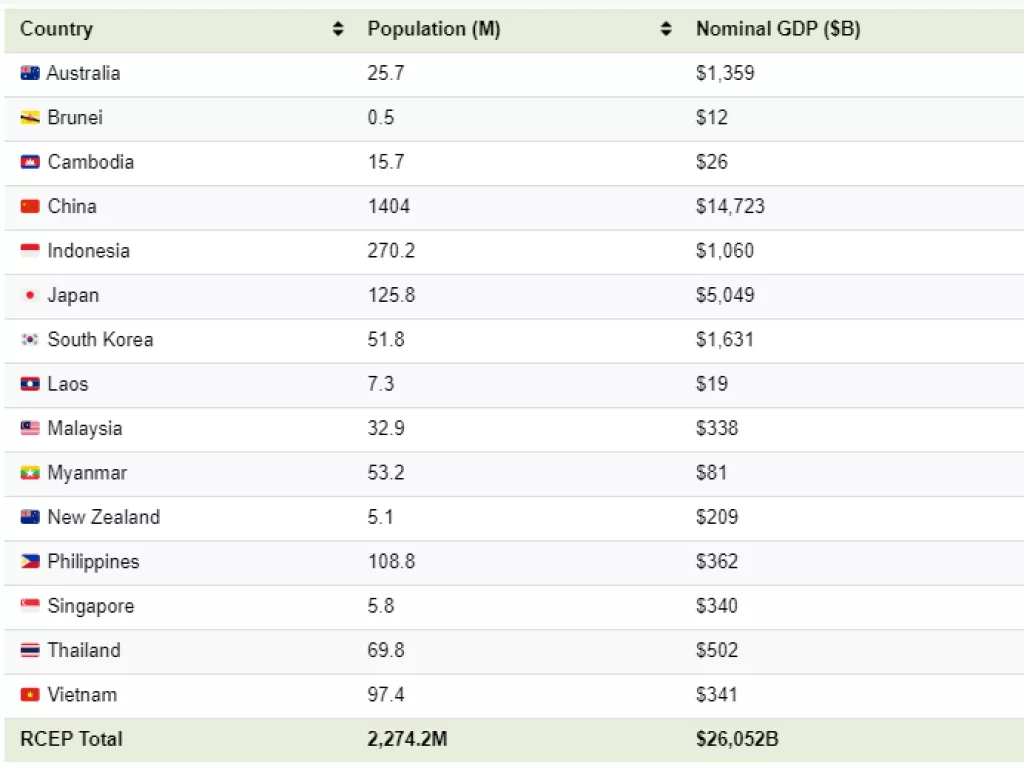1024x771 pixels.
Task: Sort table by Population column arrows
Action: [x=666, y=30]
